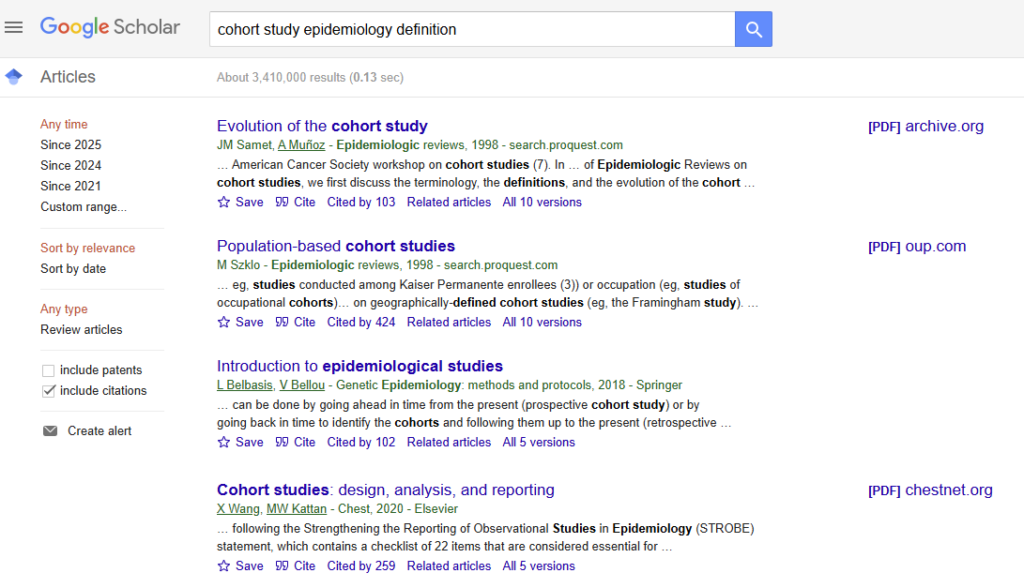The height and width of the screenshot is (588, 1024).
Task: Show all 10 versions of Population-based cohort studies
Action: (x=542, y=322)
